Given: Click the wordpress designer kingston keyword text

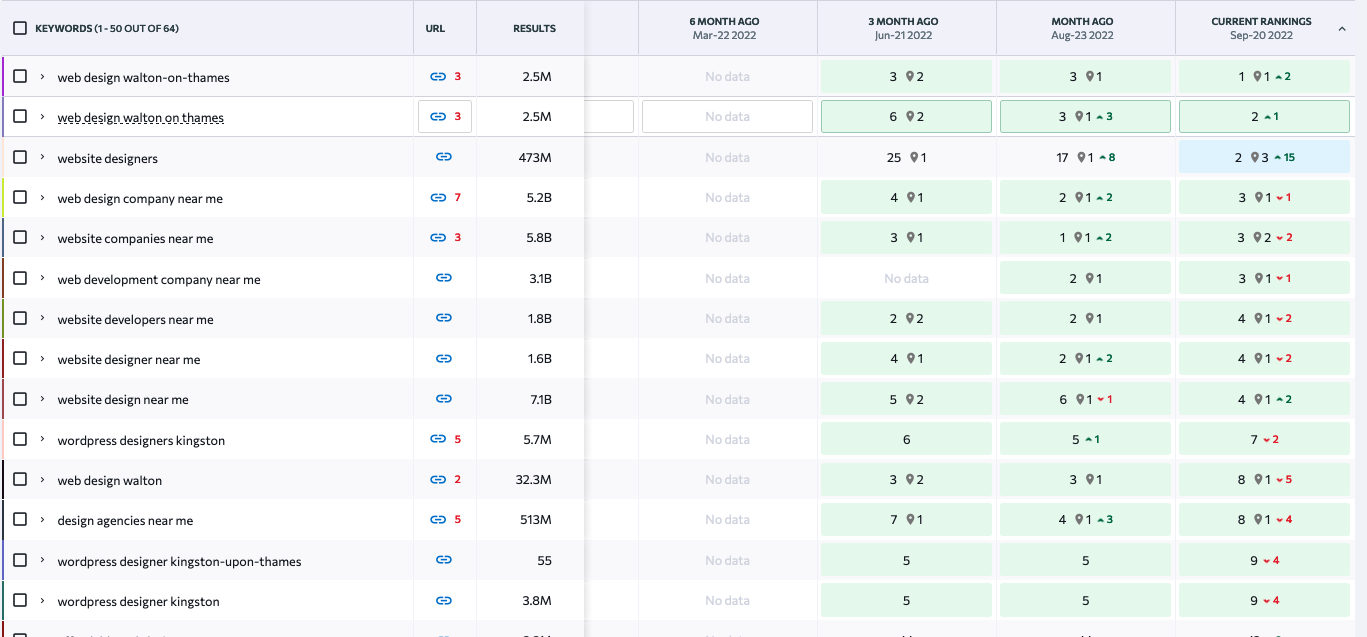Looking at the screenshot, I should [138, 601].
